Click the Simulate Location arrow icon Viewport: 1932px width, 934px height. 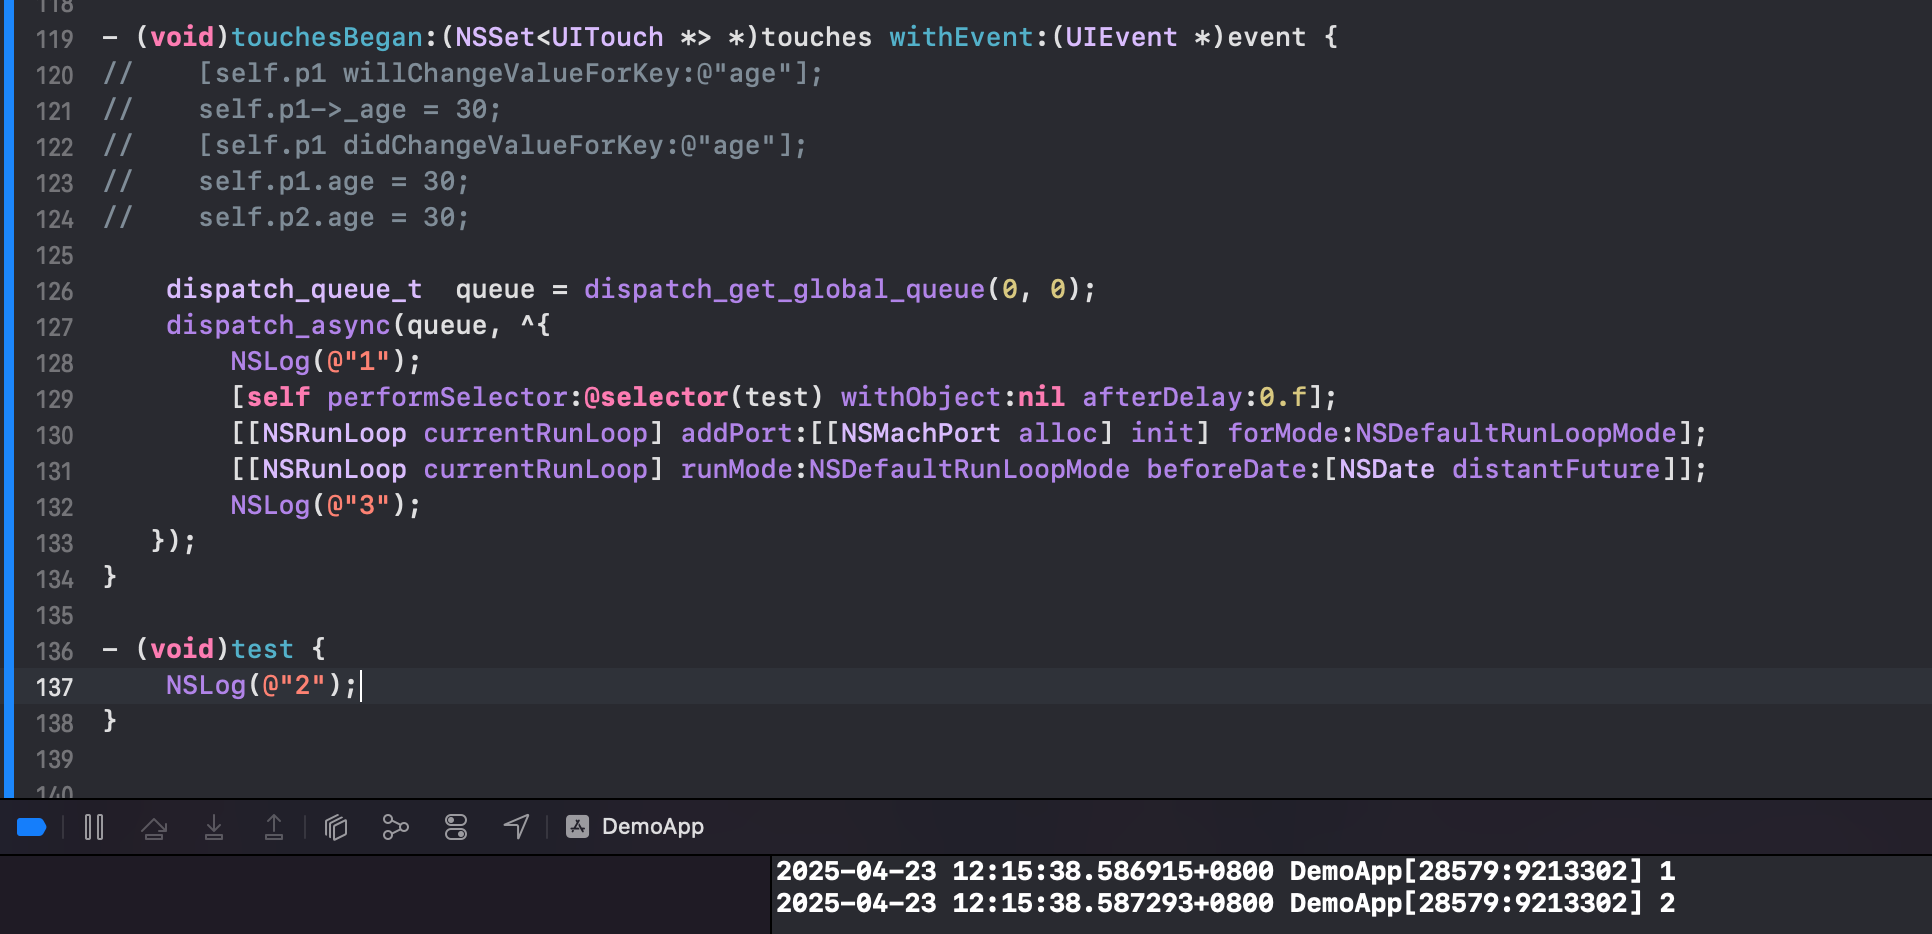coord(516,827)
